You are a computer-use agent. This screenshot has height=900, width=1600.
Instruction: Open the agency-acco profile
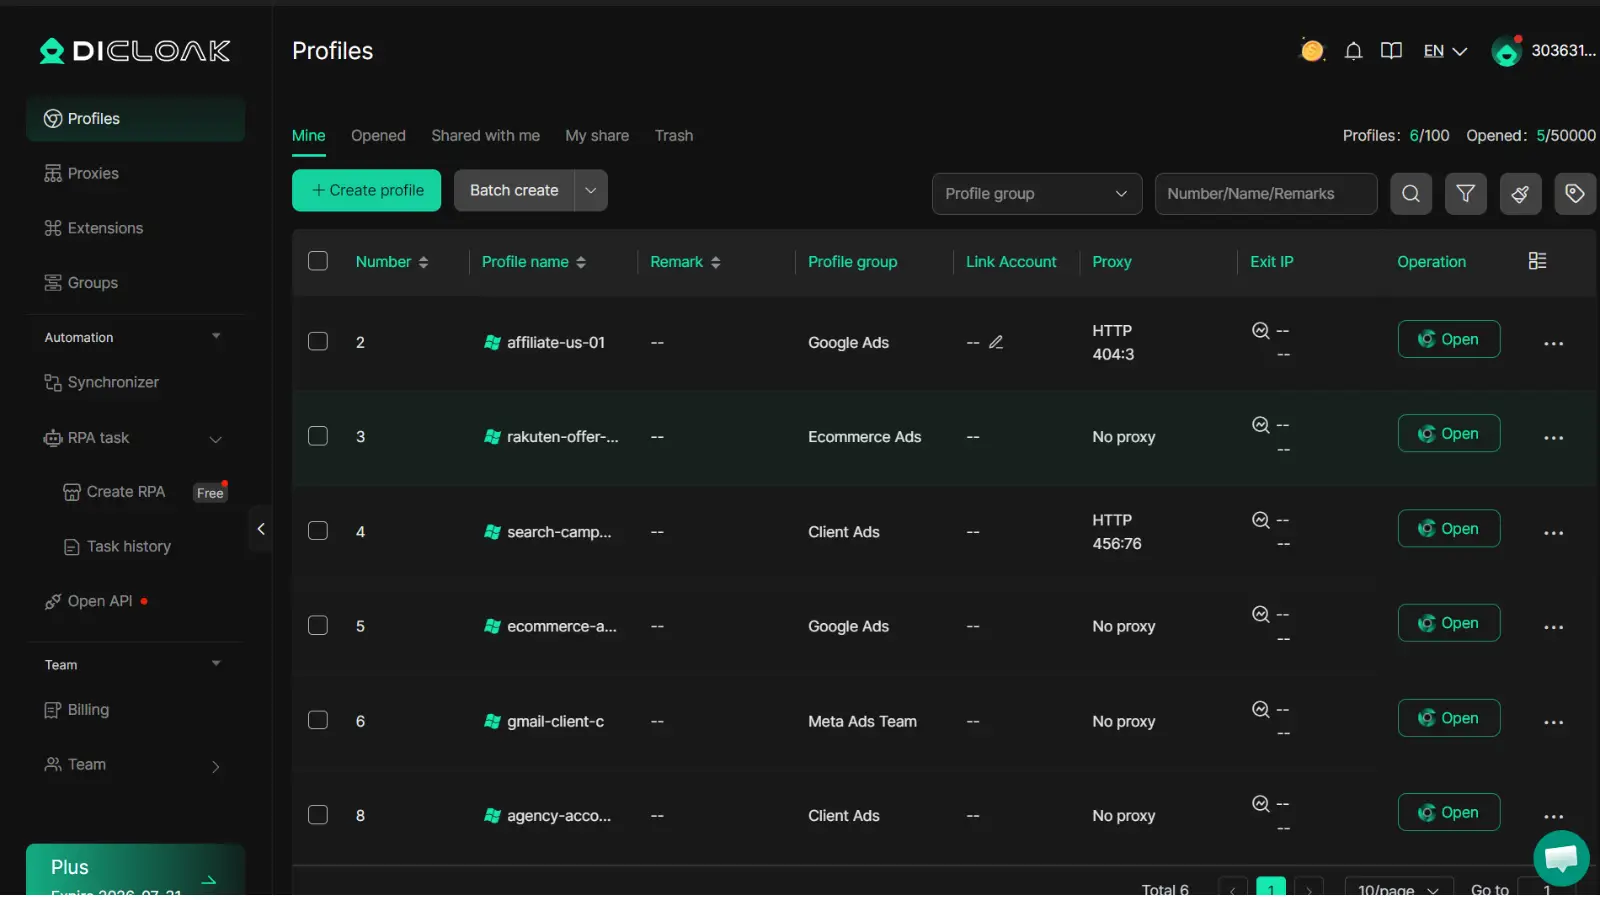point(1448,812)
